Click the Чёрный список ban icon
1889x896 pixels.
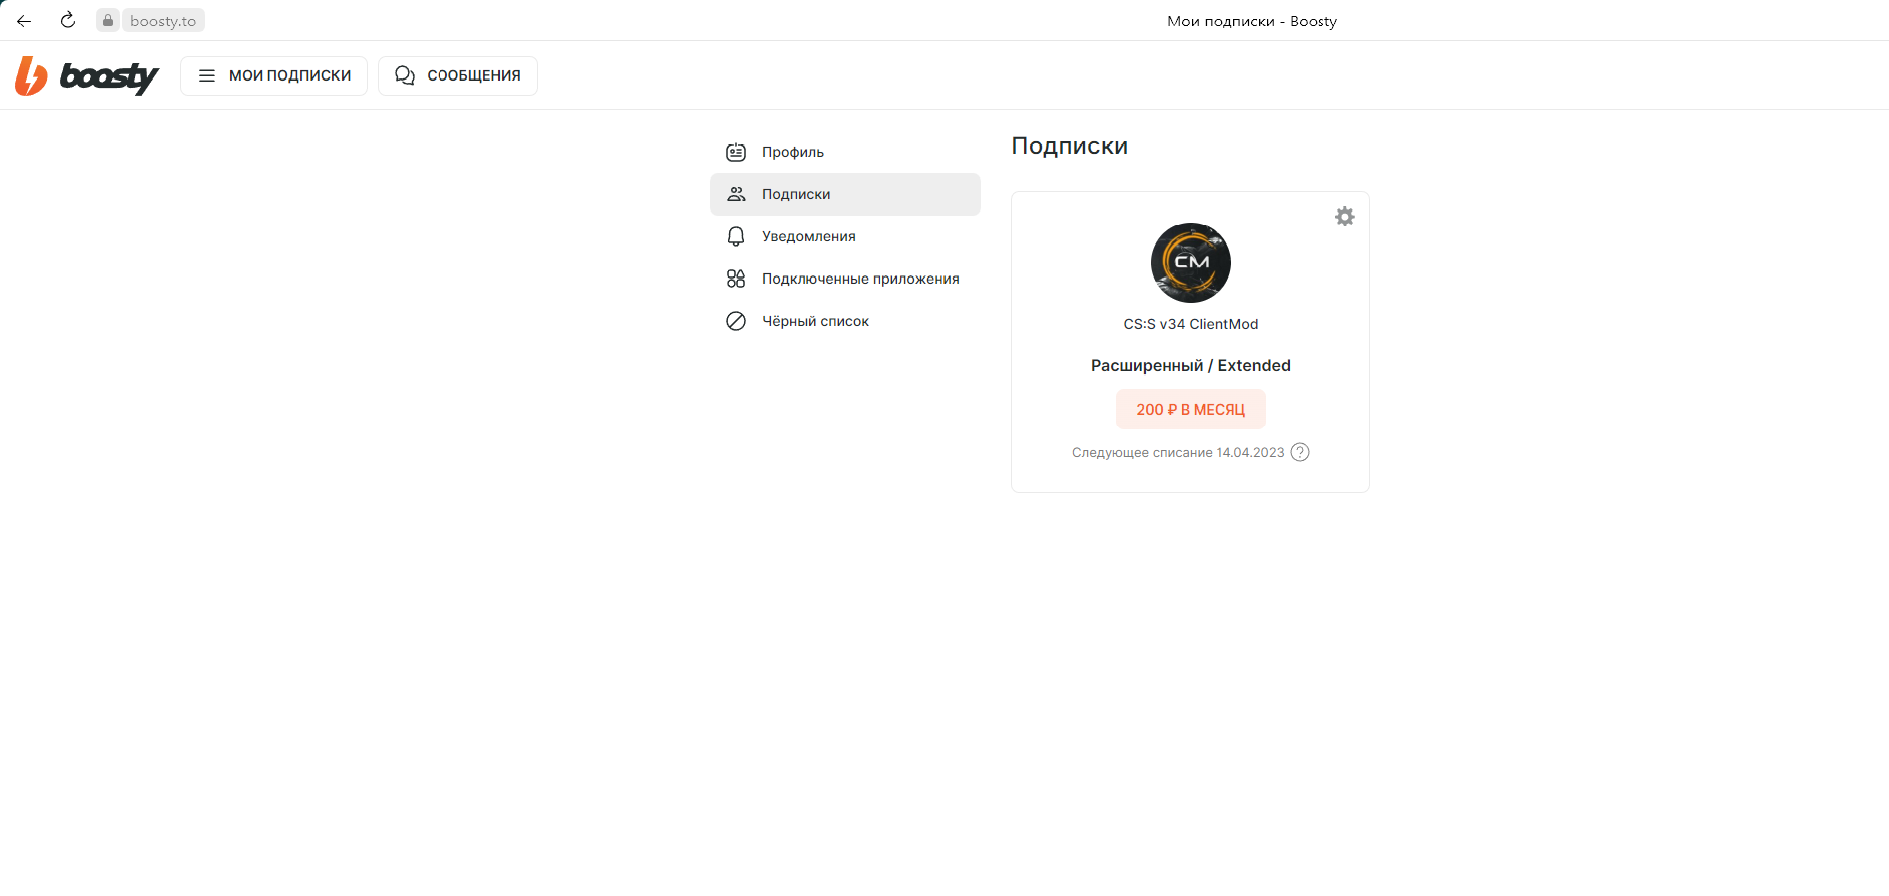(736, 321)
